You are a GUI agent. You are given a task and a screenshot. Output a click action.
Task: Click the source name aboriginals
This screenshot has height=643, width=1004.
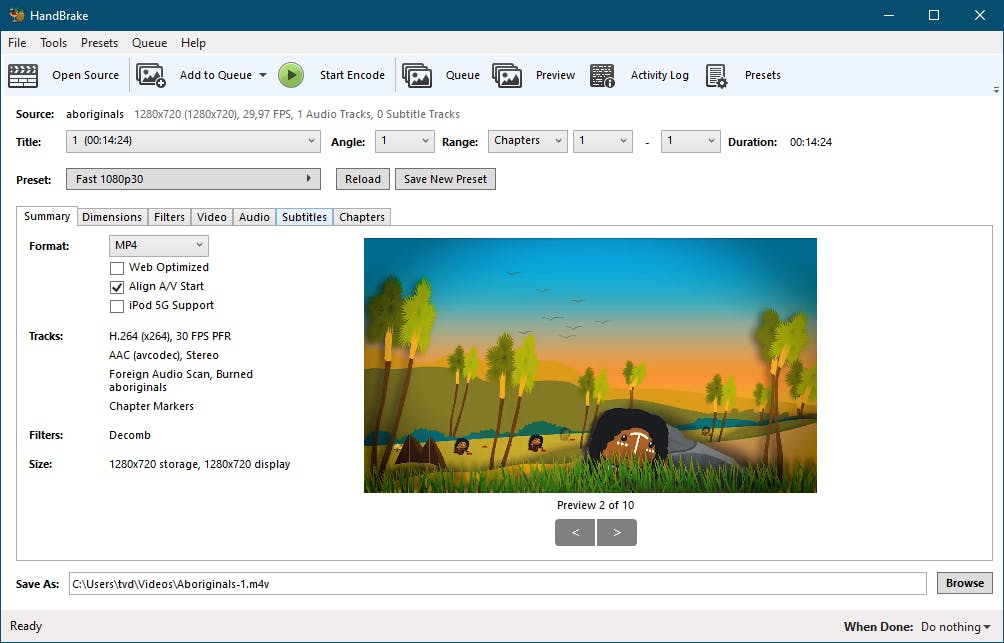95,114
